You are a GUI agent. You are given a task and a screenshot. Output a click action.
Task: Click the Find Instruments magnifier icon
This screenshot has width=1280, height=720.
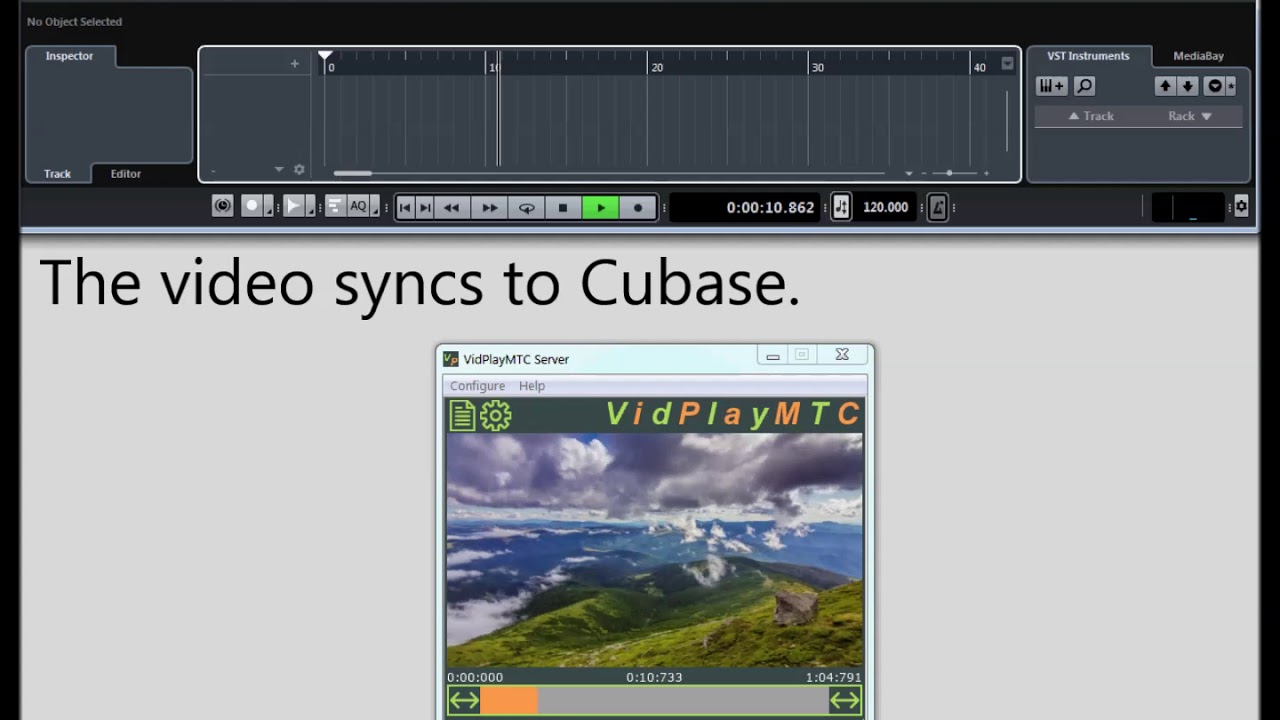pos(1084,86)
